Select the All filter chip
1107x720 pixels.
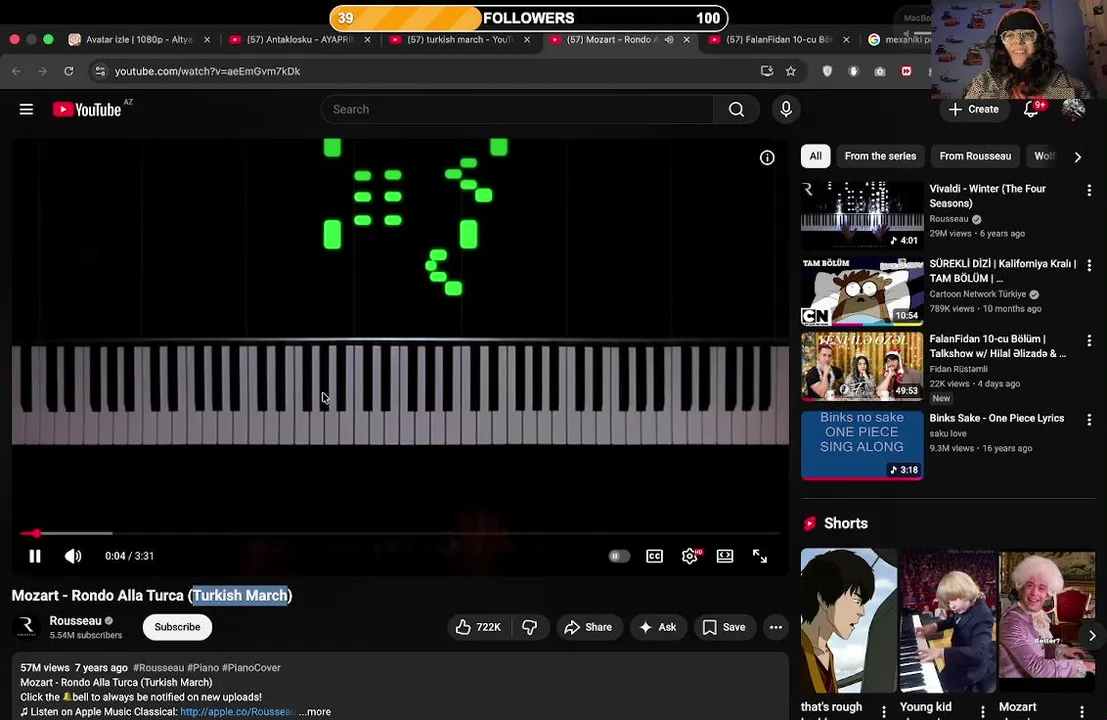[x=815, y=156]
